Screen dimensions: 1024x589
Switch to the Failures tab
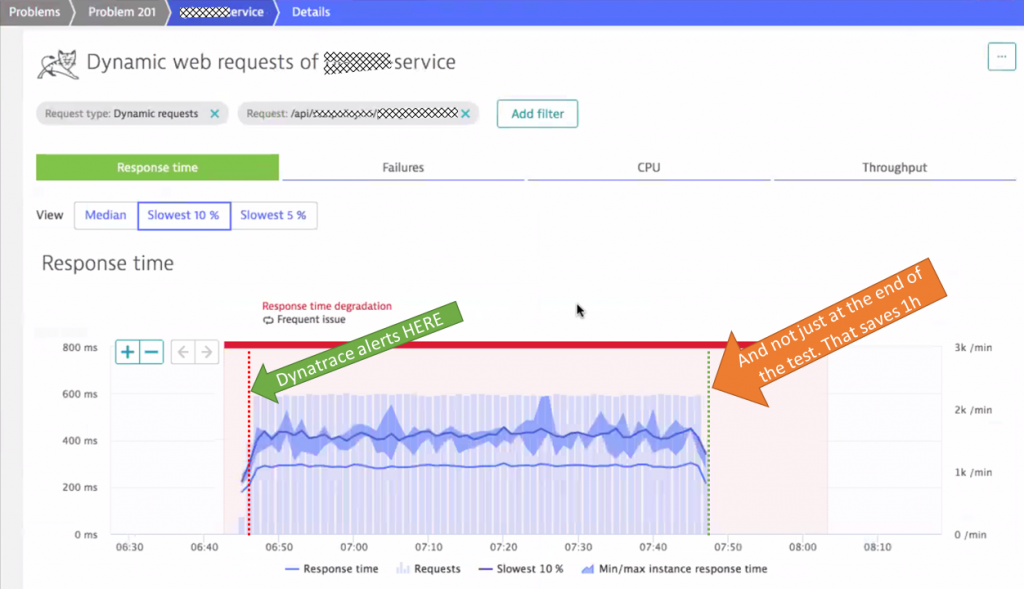click(403, 167)
